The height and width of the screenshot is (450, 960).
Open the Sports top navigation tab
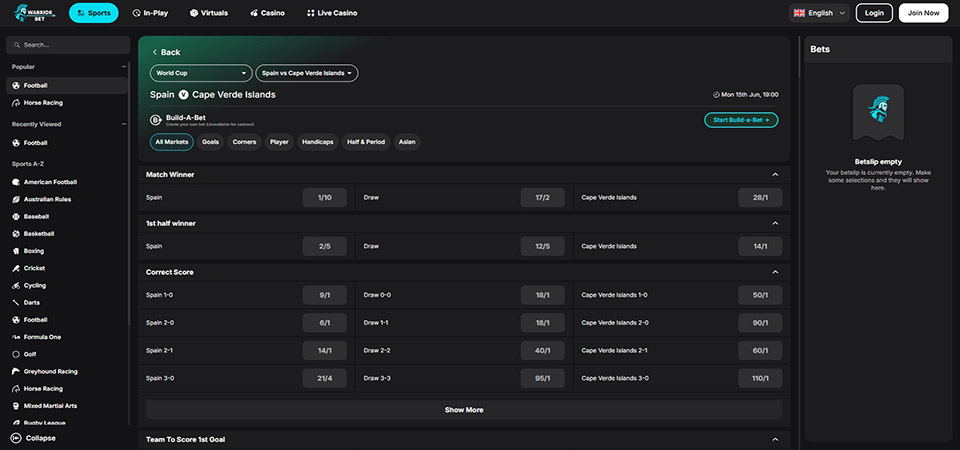point(94,13)
